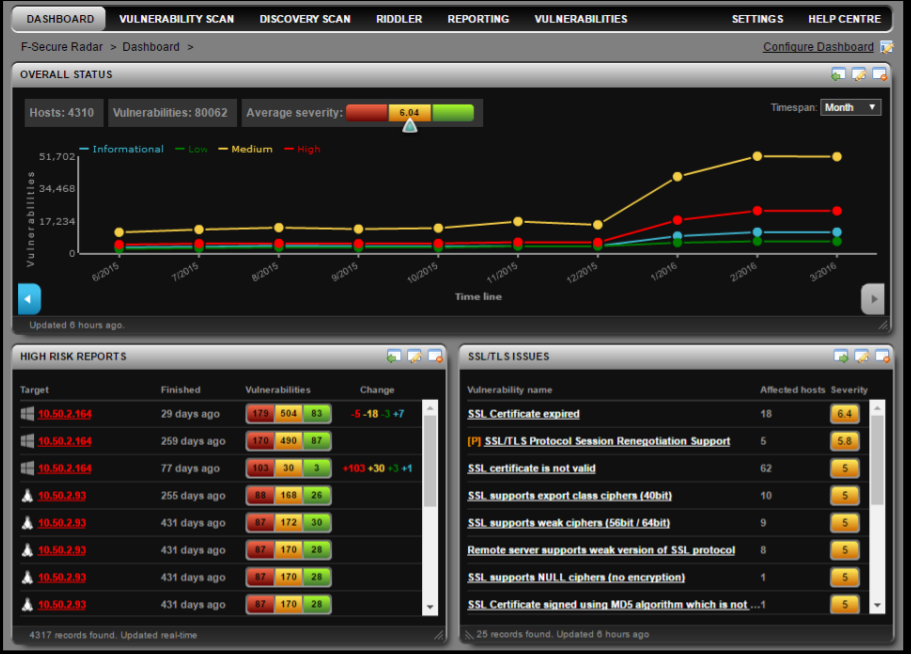This screenshot has width=911, height=654.
Task: Toggle the Low series in the chart legend
Action: pyautogui.click(x=191, y=149)
